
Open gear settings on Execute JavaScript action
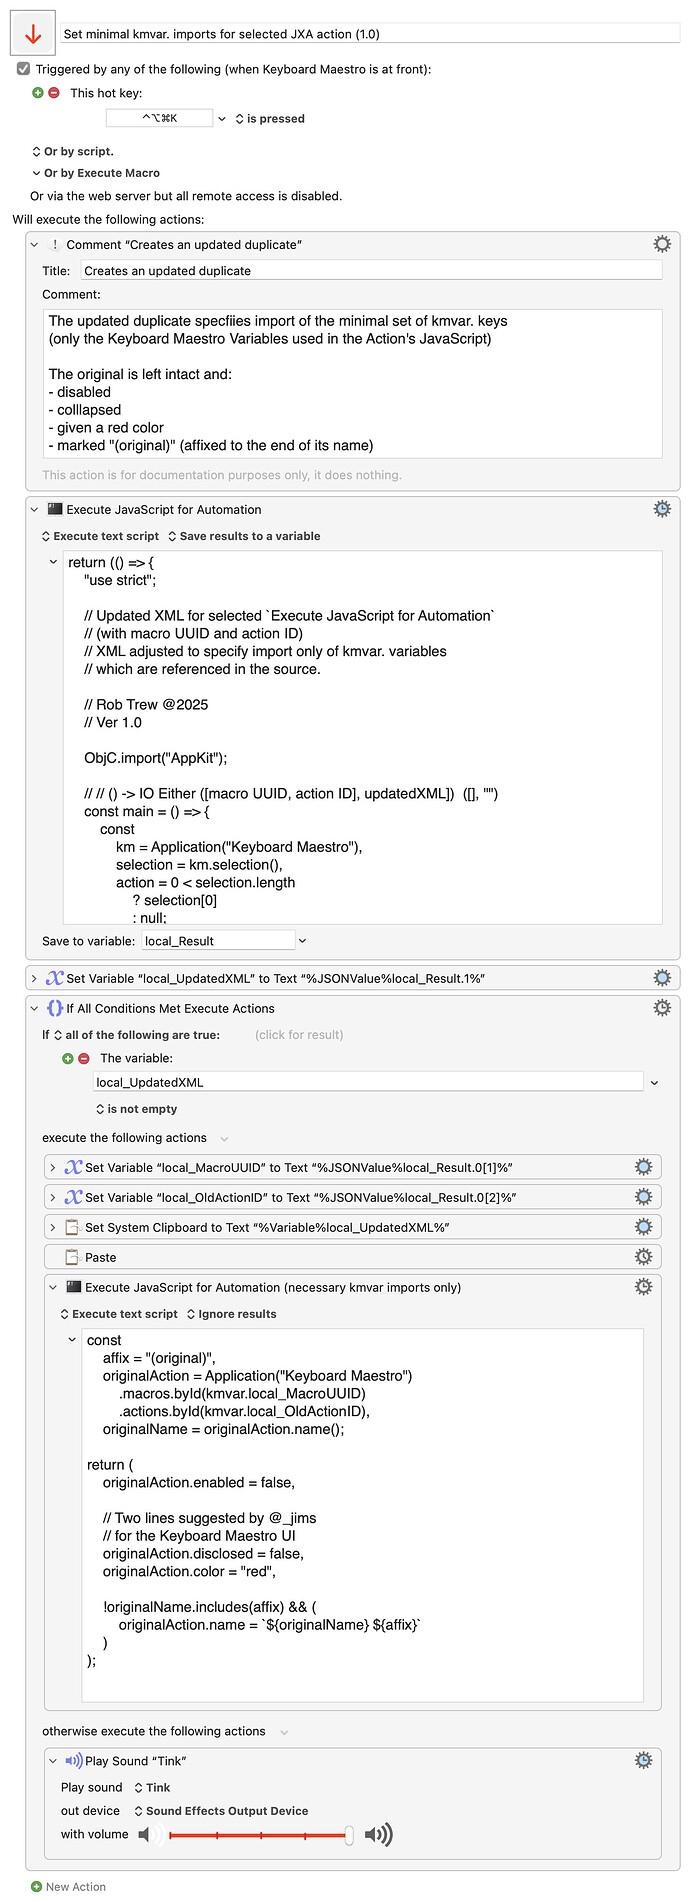[662, 508]
